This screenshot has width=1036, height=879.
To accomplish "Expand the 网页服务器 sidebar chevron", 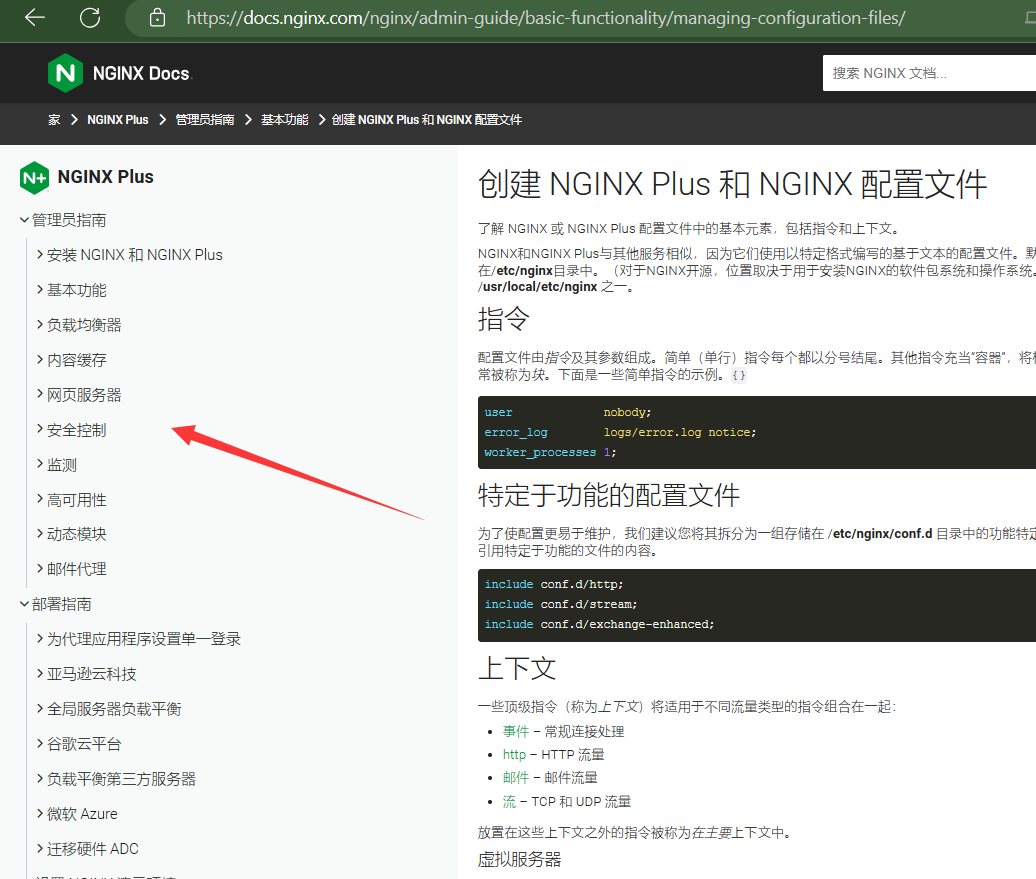I will [40, 395].
